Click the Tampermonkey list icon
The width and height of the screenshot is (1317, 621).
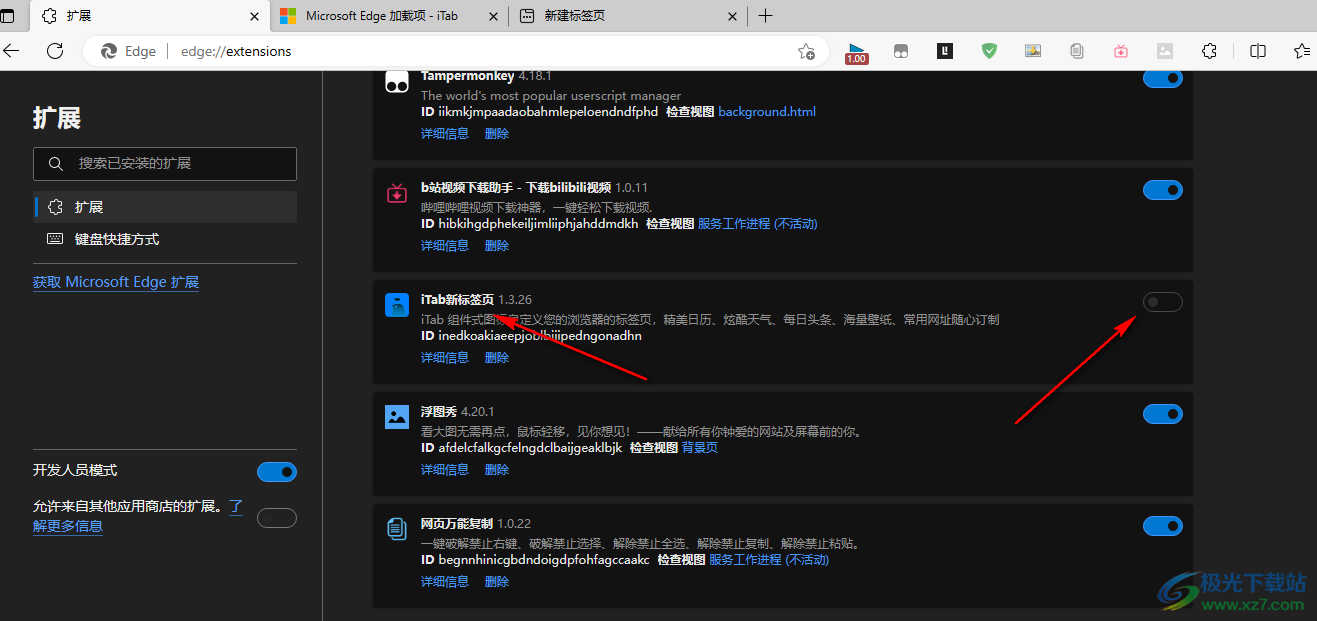[x=397, y=82]
